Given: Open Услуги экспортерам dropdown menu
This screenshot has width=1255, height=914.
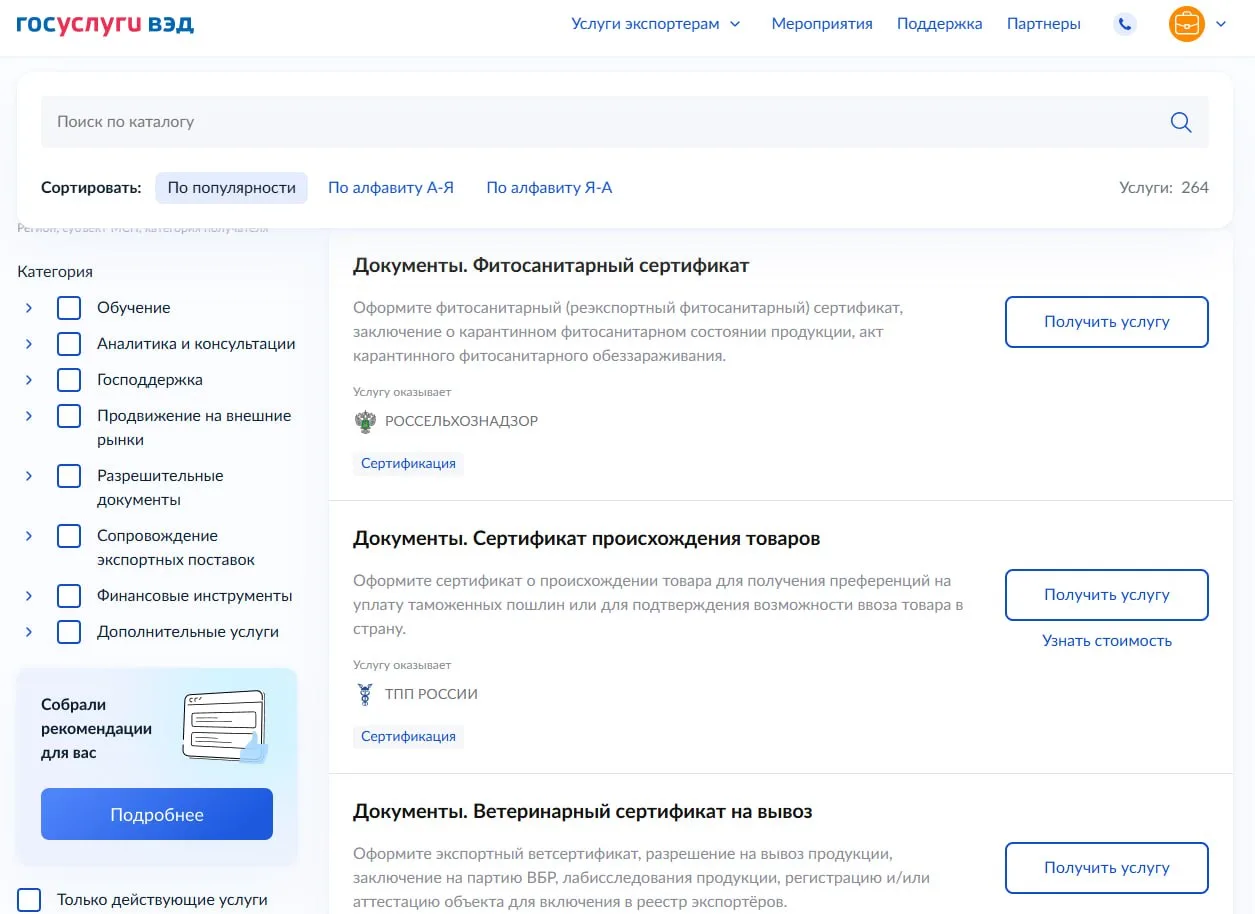Looking at the screenshot, I should point(656,24).
